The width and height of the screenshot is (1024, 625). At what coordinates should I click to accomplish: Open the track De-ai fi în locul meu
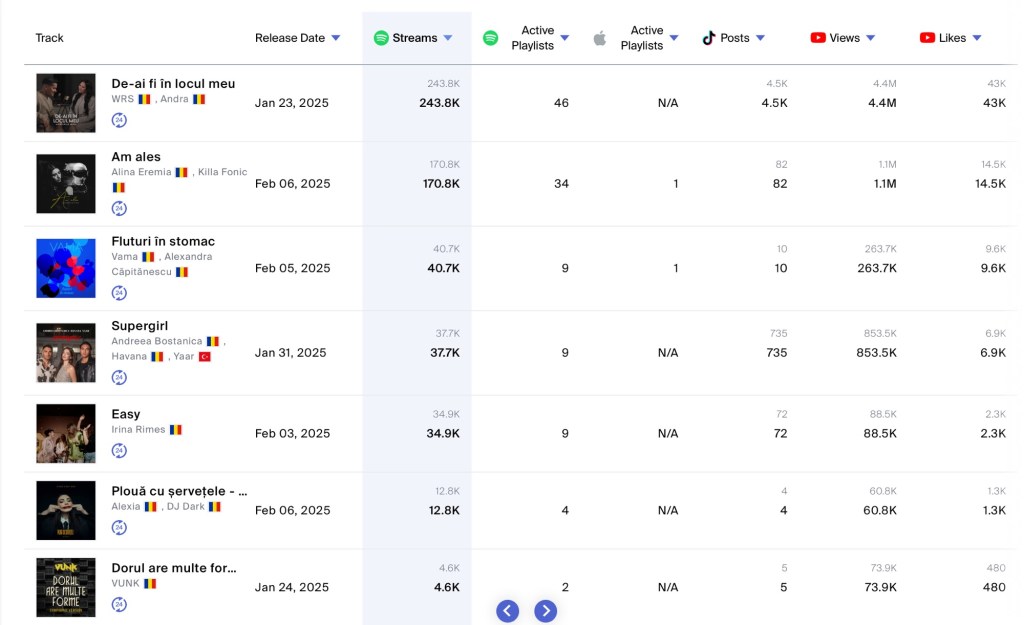(173, 83)
